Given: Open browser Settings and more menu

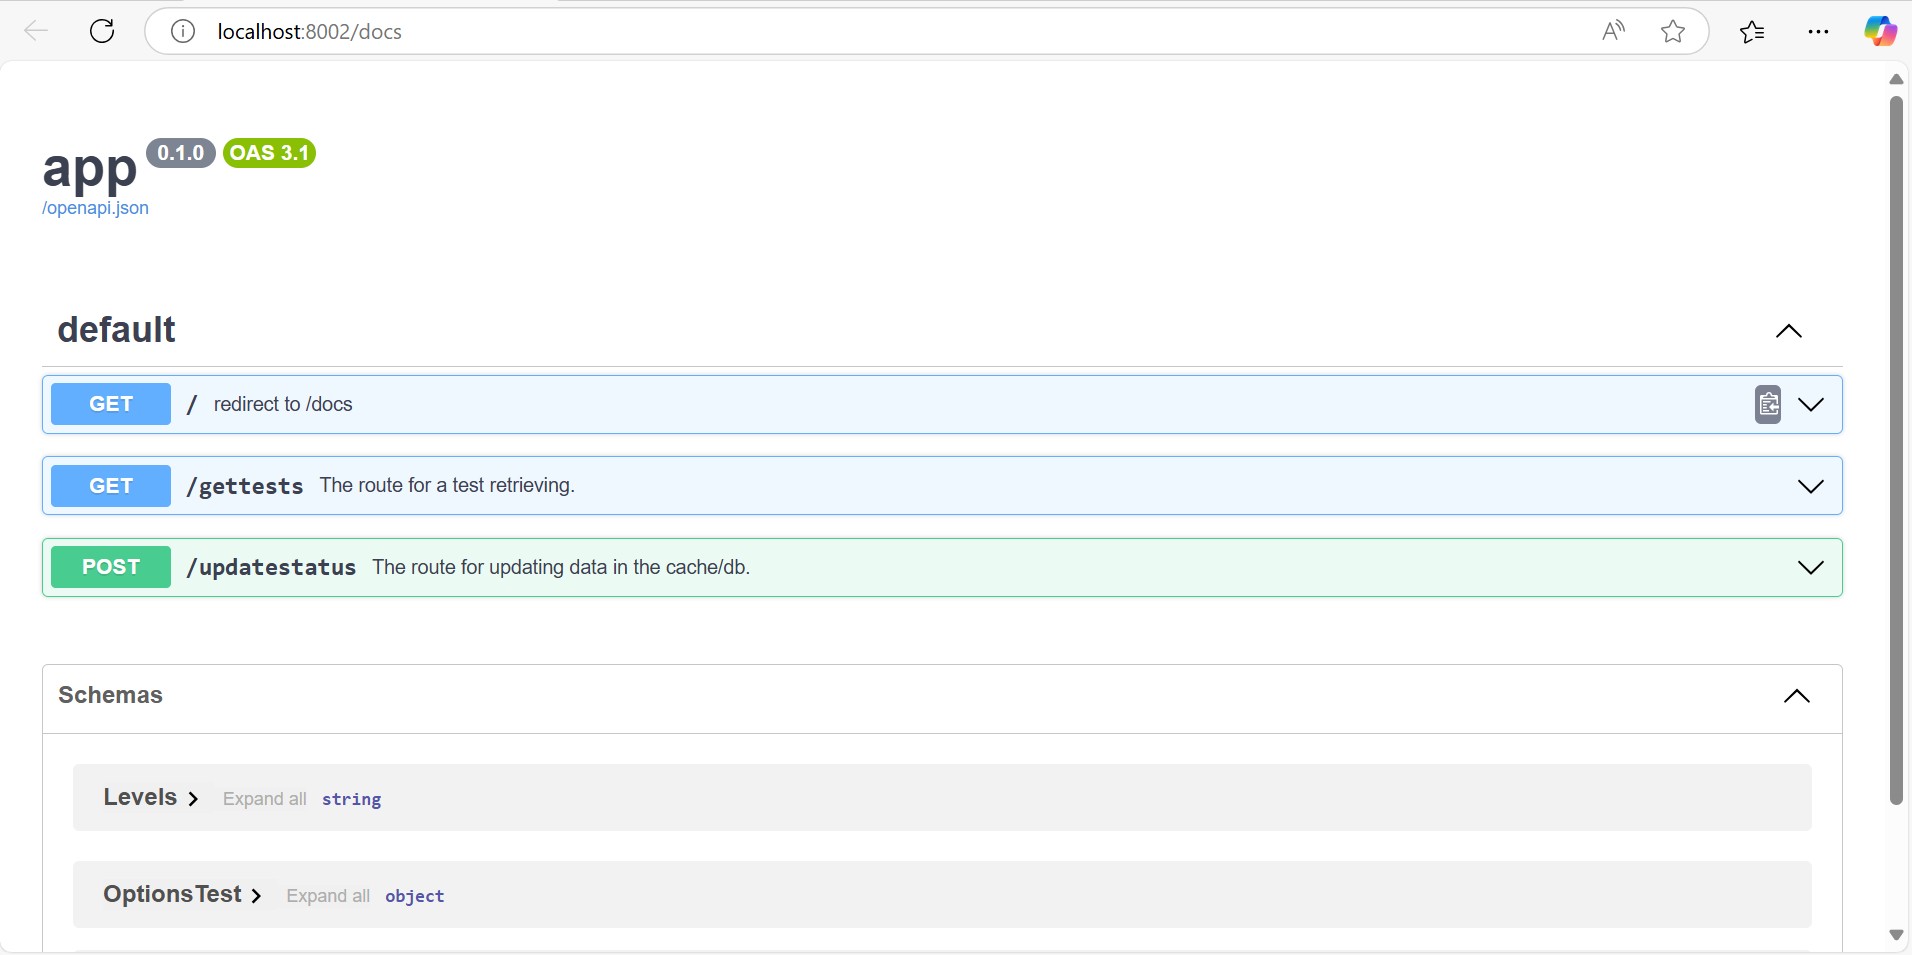Looking at the screenshot, I should (x=1818, y=32).
